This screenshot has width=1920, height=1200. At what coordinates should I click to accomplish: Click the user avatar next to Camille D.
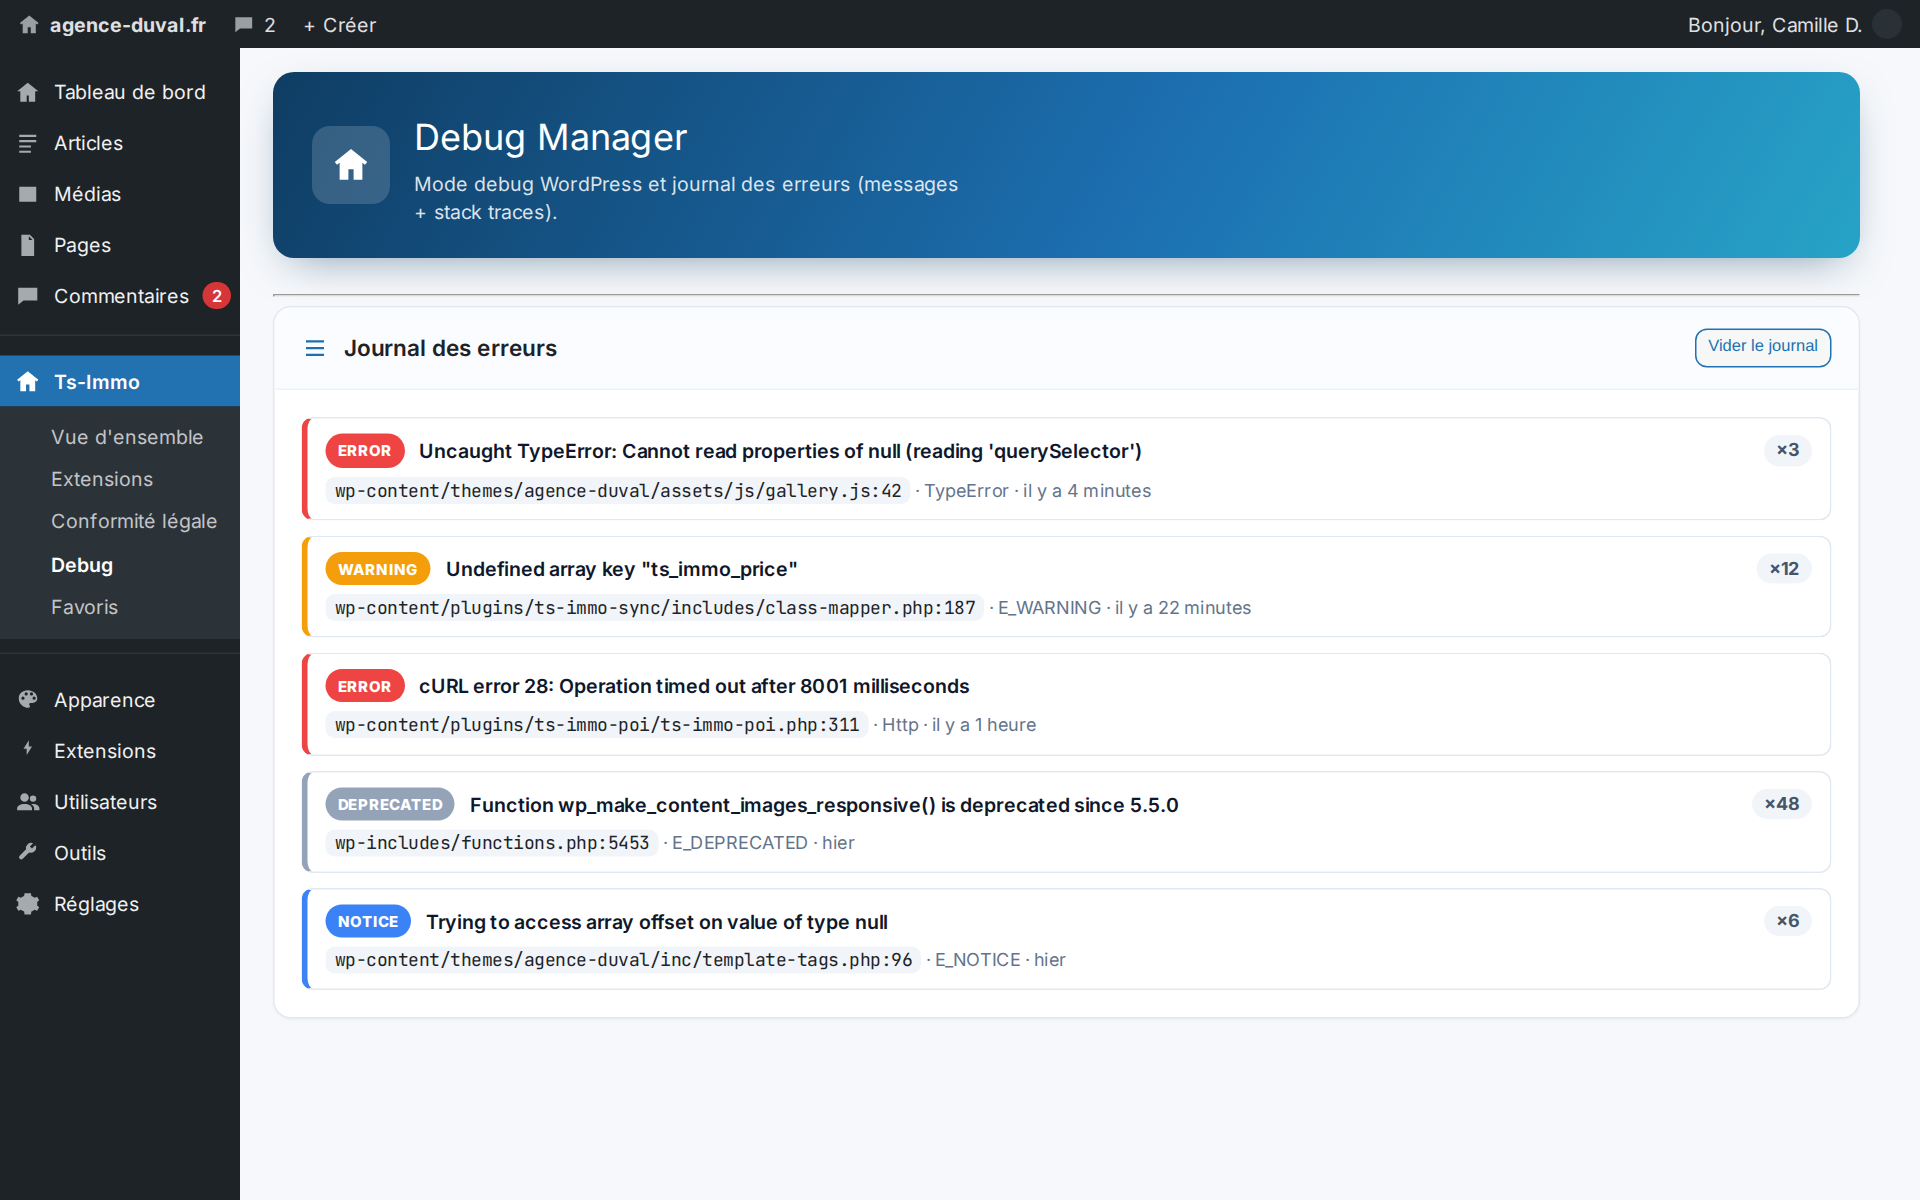point(1886,24)
